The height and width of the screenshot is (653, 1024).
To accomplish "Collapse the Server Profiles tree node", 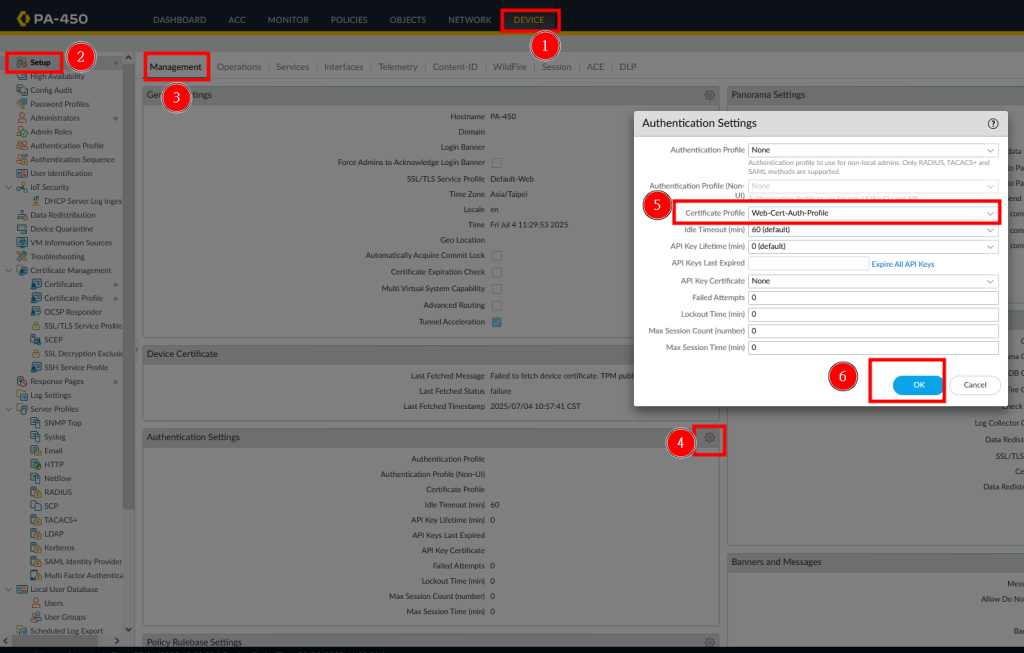I will (x=8, y=409).
